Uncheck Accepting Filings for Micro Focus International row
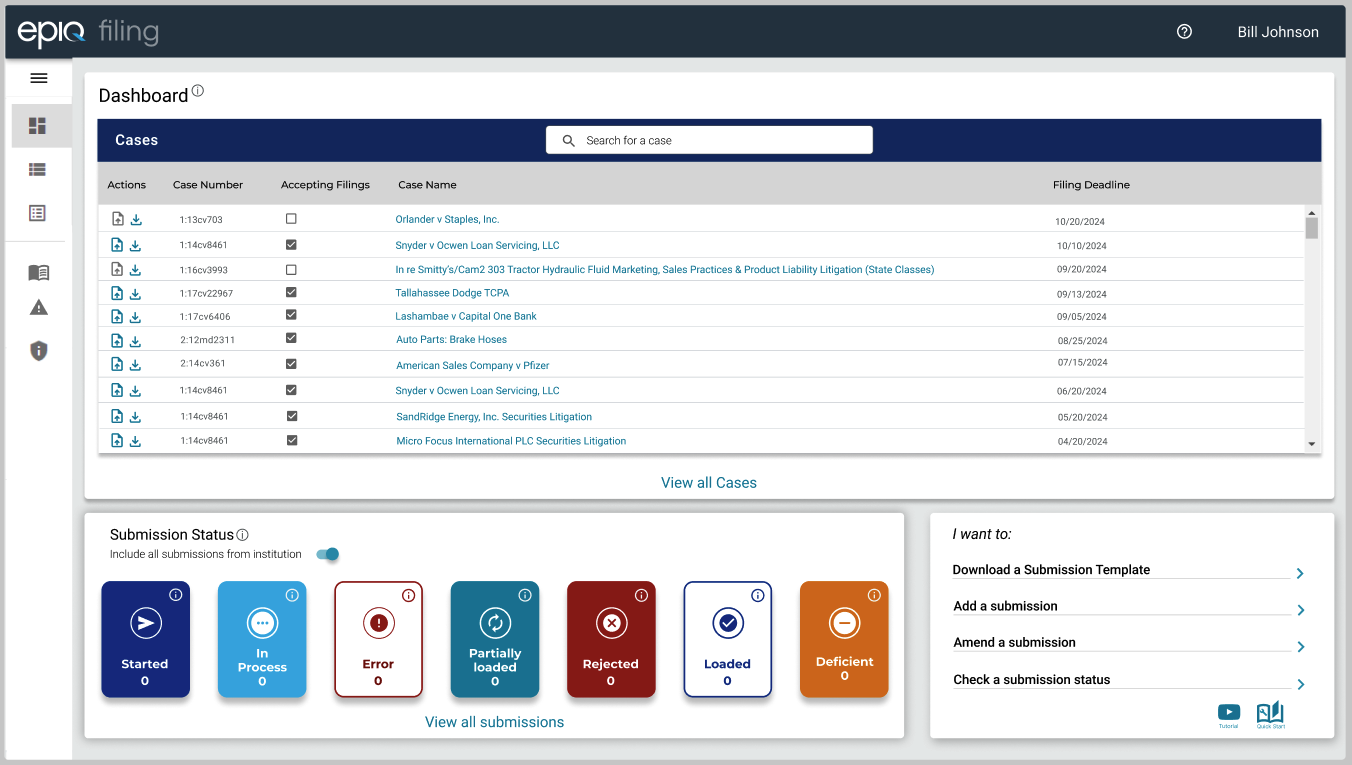The height and width of the screenshot is (765, 1352). tap(291, 440)
